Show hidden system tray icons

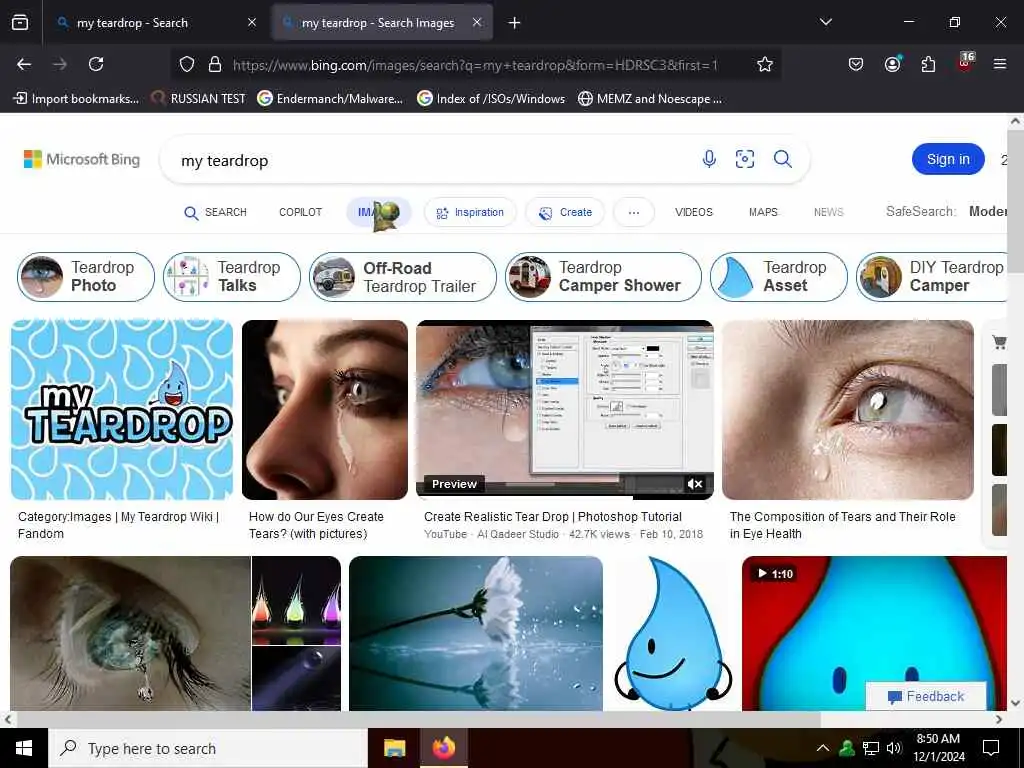click(823, 748)
